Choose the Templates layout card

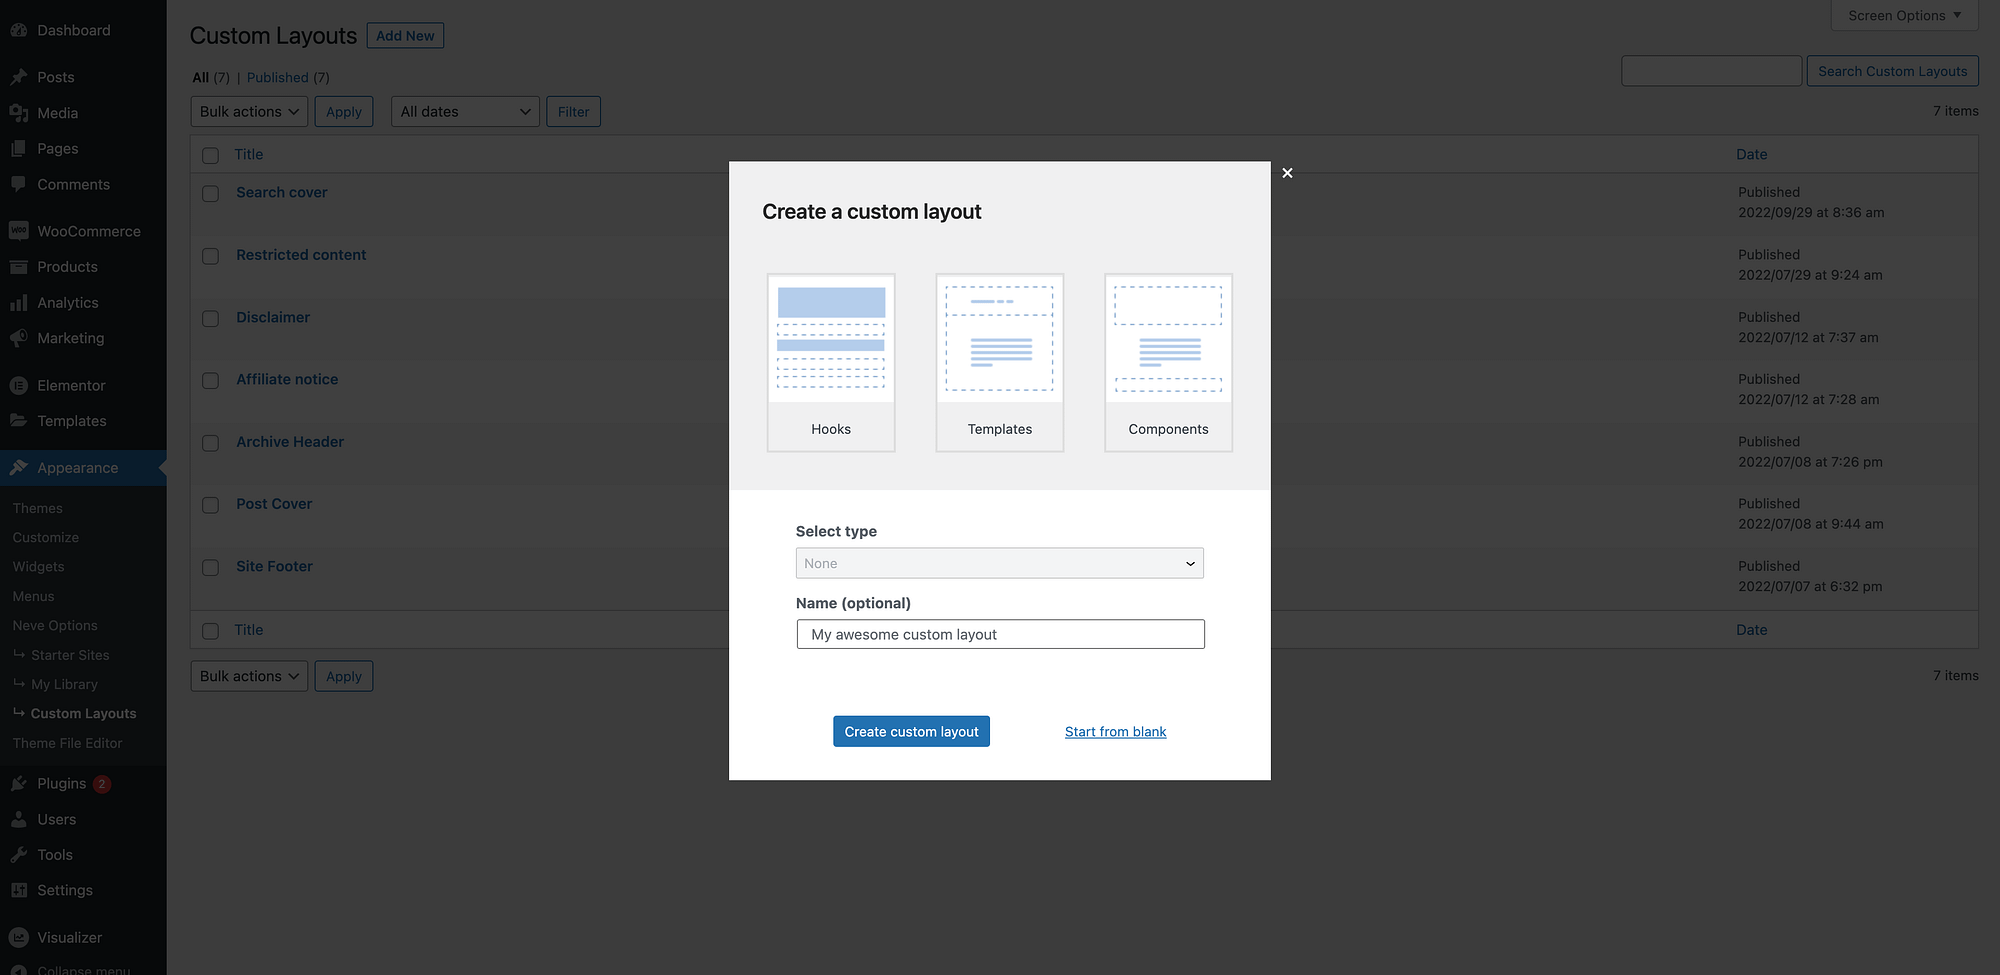tap(1000, 363)
